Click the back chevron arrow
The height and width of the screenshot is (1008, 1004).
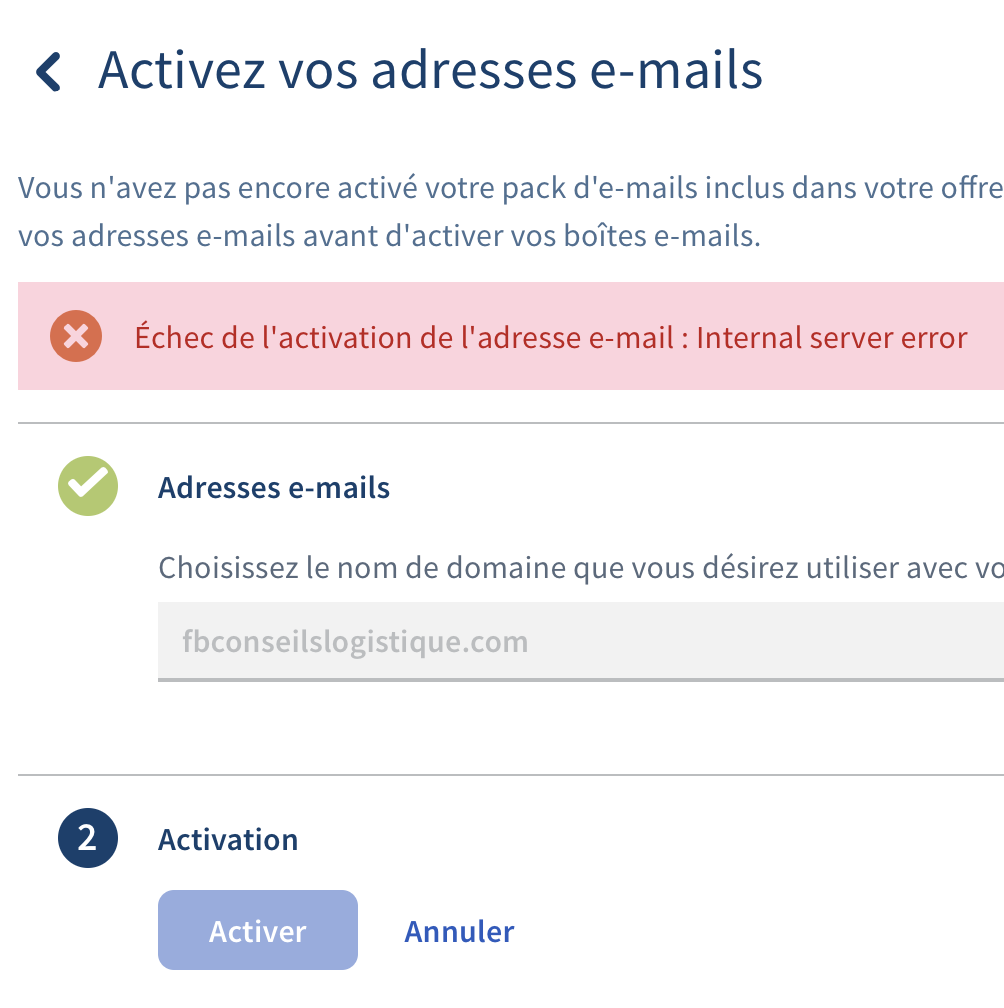tap(48, 73)
